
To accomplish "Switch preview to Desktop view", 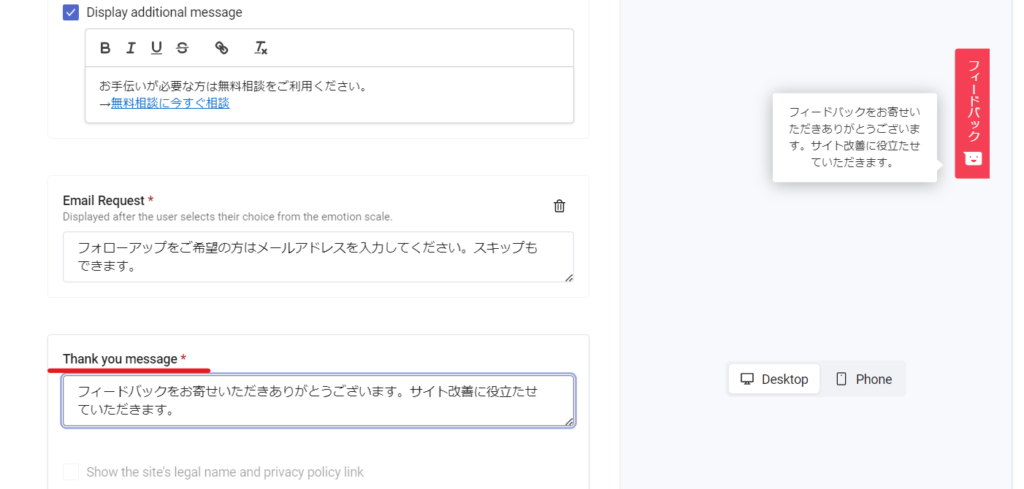I will pos(774,379).
